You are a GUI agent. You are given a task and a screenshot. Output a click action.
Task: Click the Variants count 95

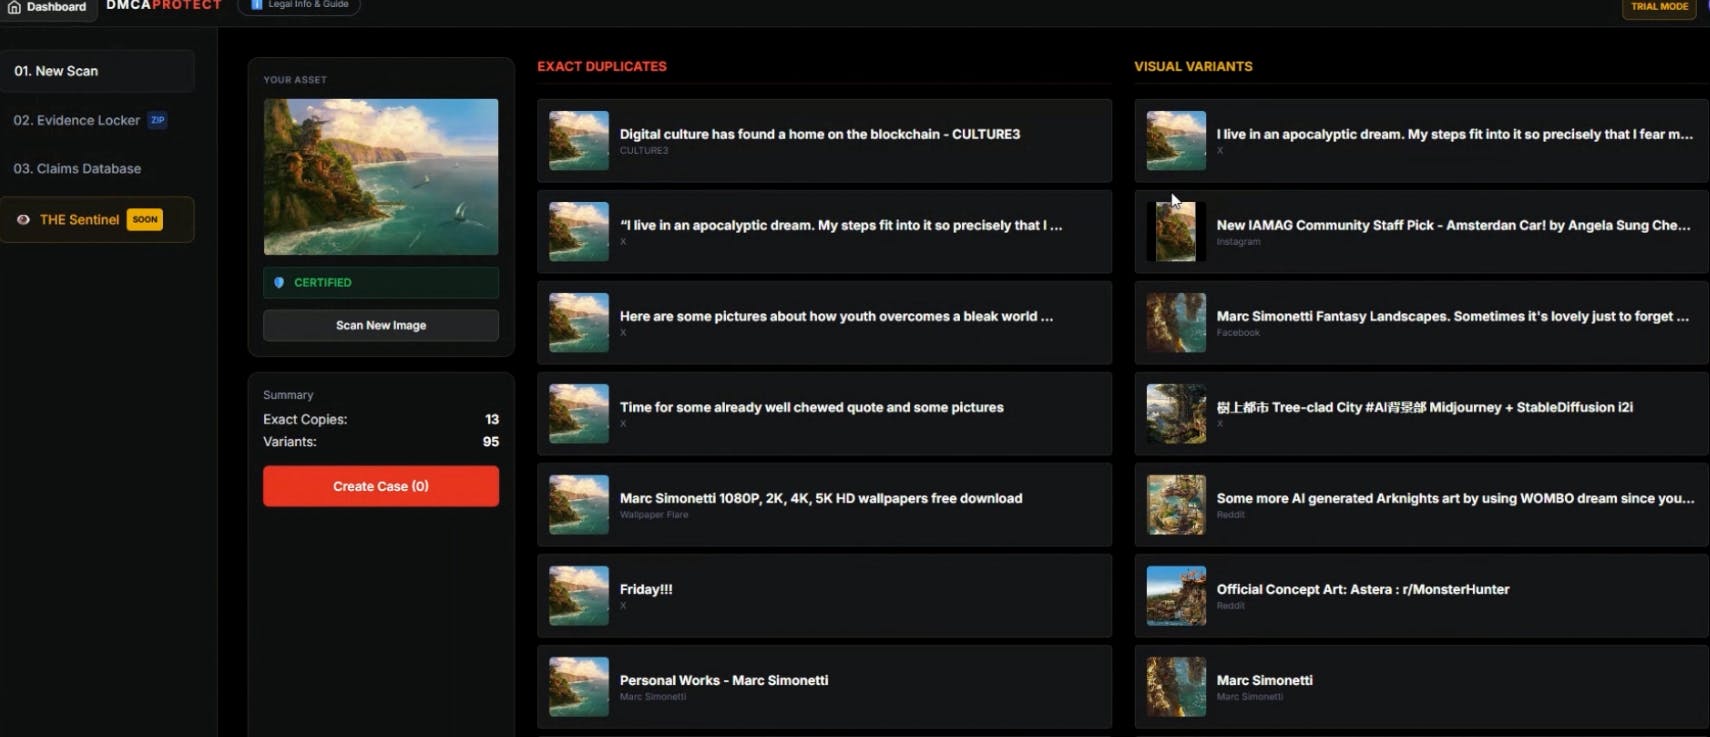(x=491, y=441)
